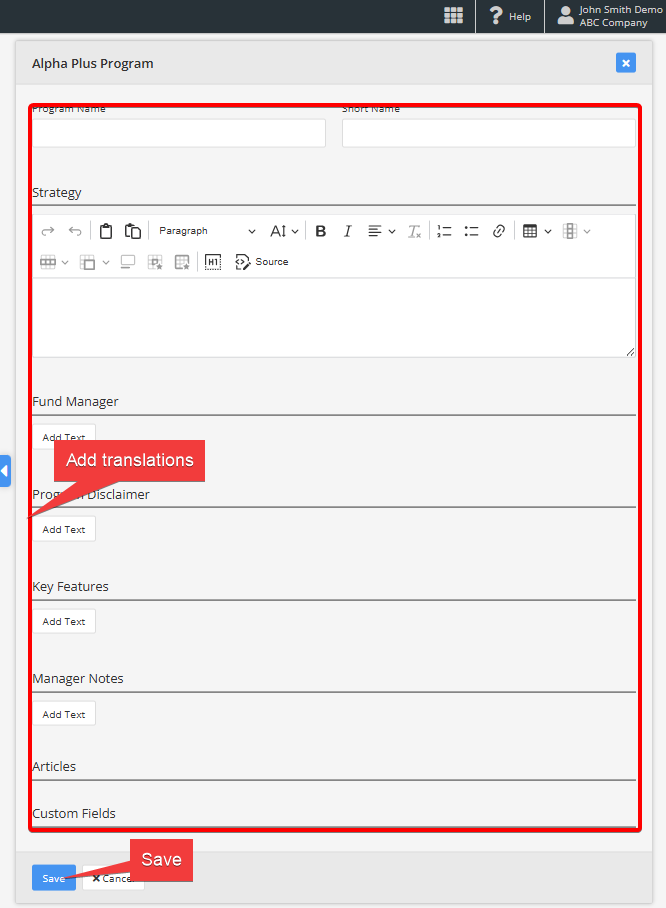Image resolution: width=666 pixels, height=908 pixels.
Task: Click the blue Save button
Action: (53, 878)
